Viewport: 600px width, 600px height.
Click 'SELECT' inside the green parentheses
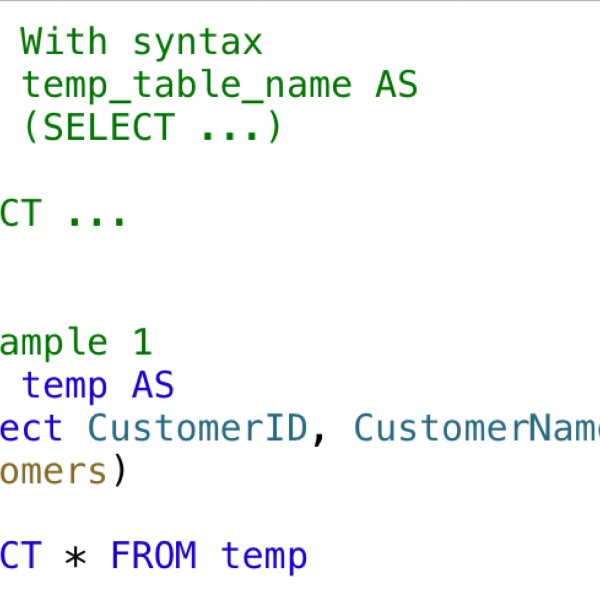[x=109, y=127]
